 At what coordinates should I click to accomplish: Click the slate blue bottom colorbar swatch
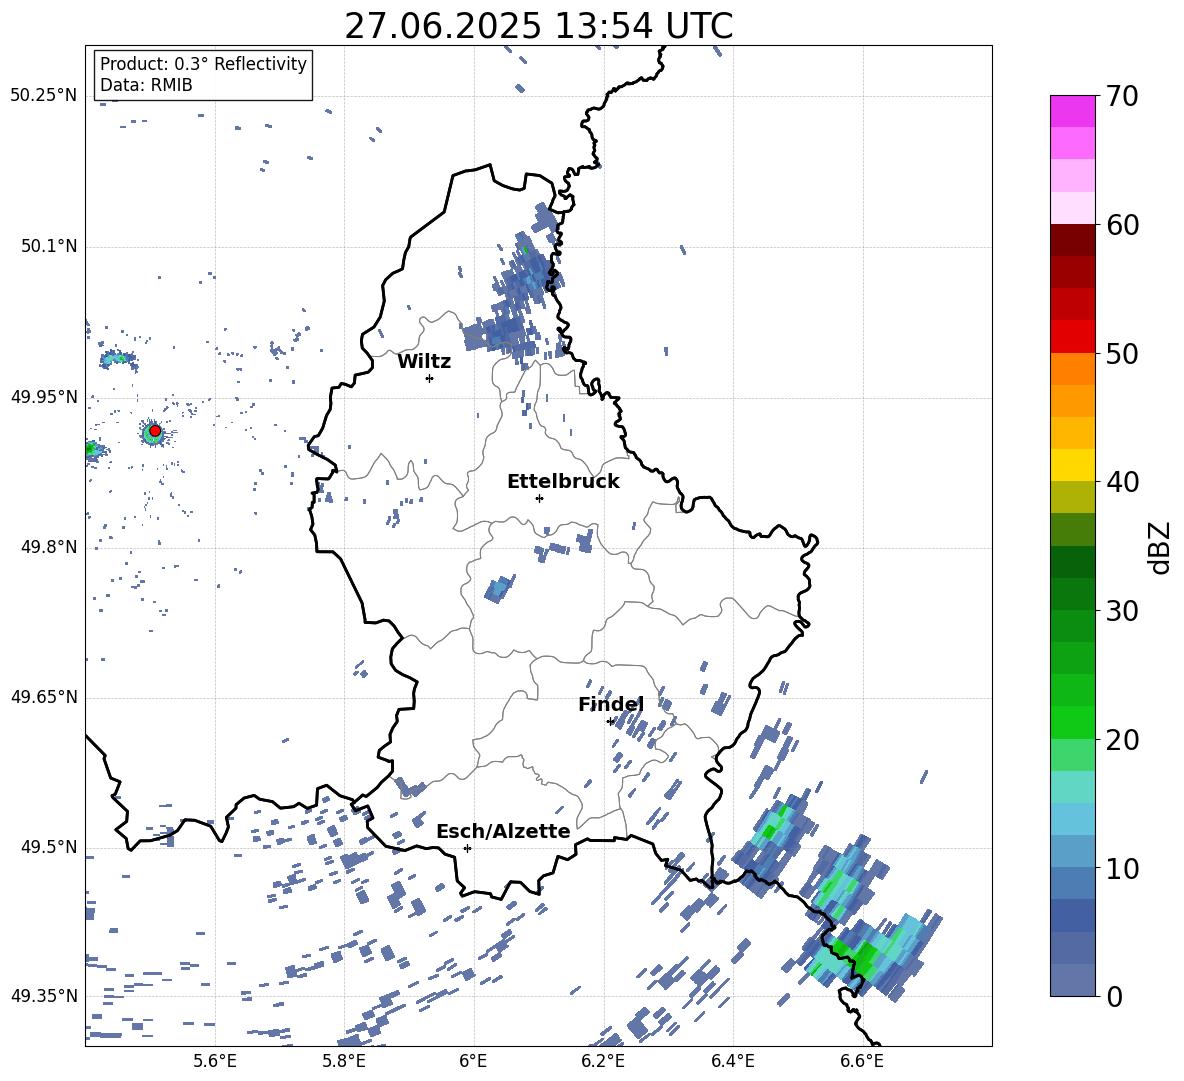(x=1072, y=980)
